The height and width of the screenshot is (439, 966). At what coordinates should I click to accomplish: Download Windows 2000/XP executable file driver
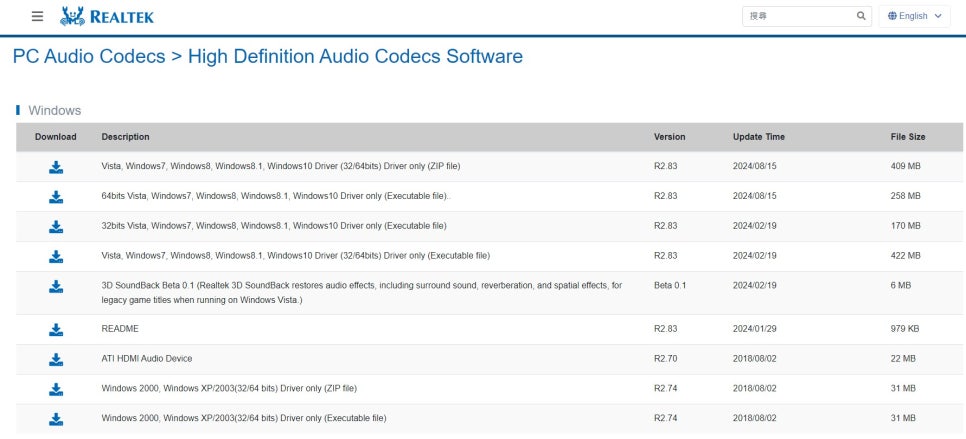point(56,419)
